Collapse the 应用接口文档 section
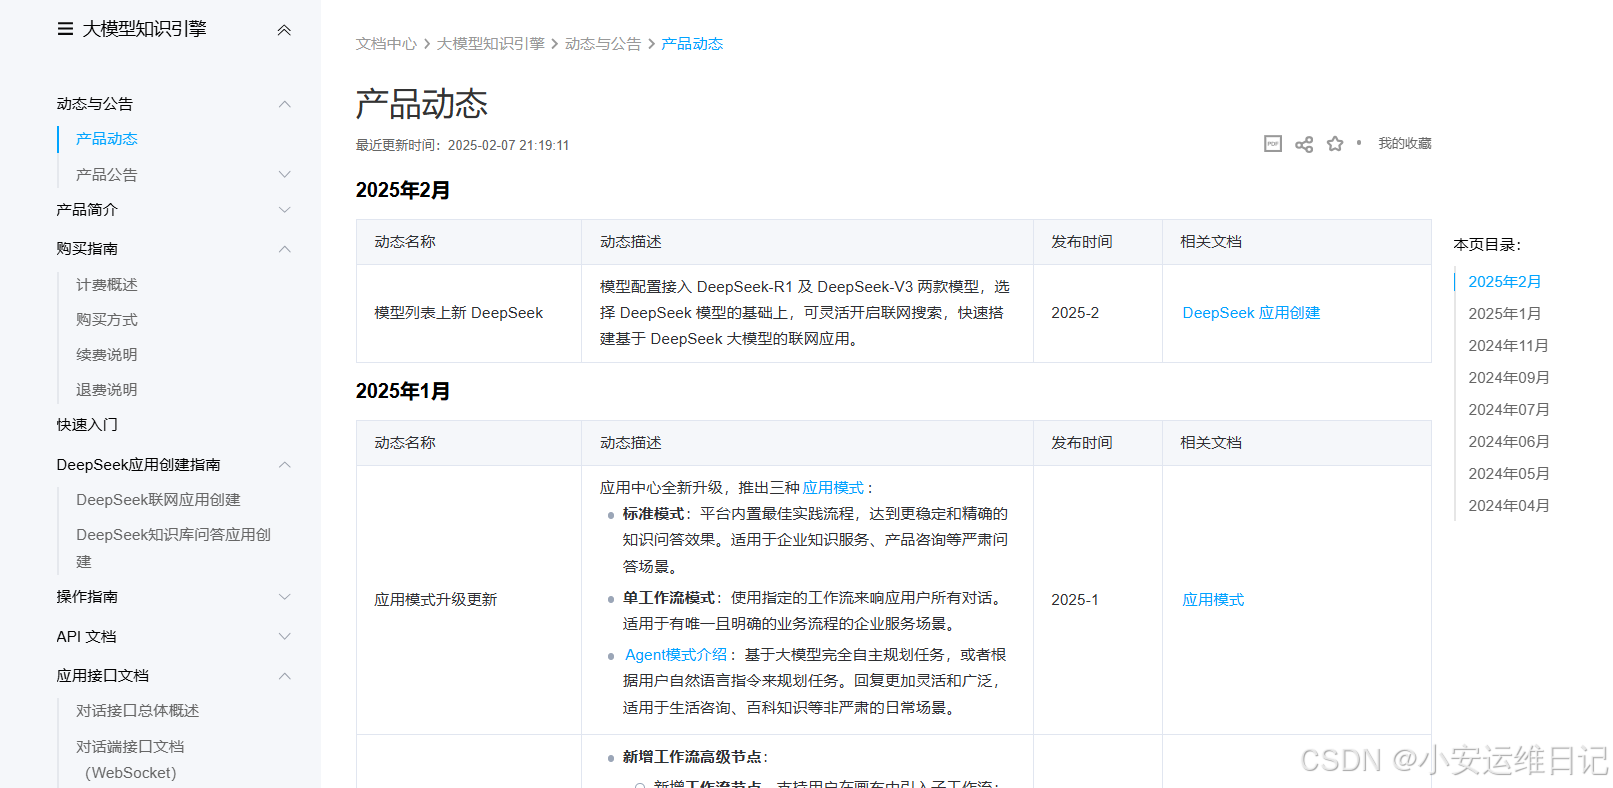This screenshot has width=1613, height=788. pos(284,676)
